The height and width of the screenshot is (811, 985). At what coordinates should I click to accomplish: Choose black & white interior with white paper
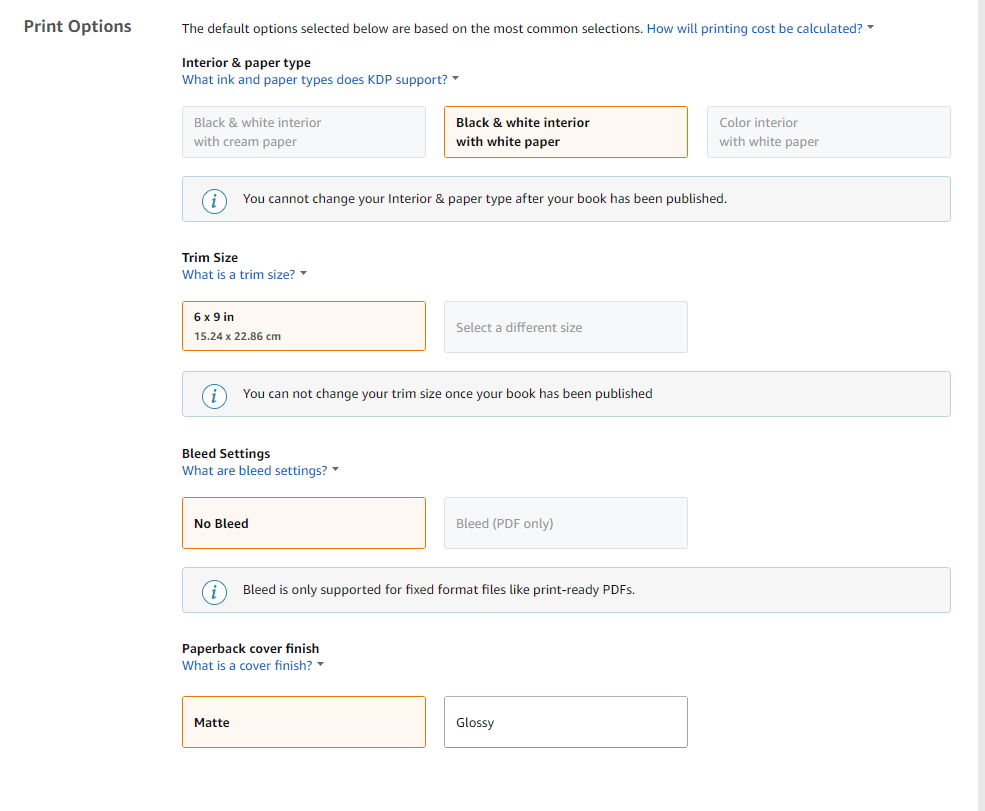pos(565,132)
